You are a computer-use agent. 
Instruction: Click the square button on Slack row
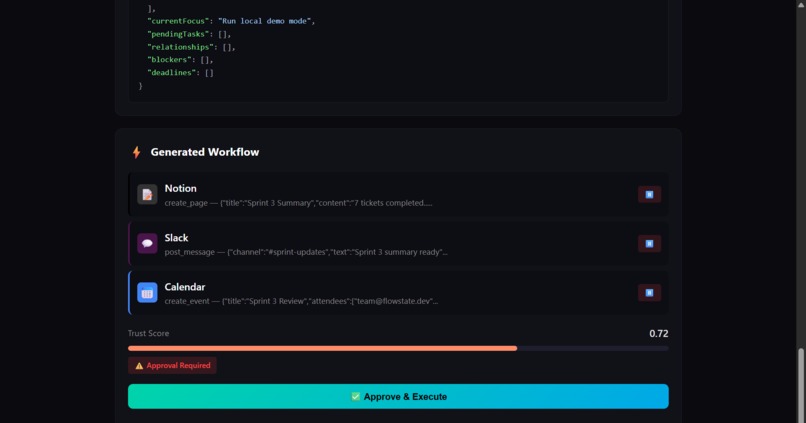pyautogui.click(x=649, y=244)
